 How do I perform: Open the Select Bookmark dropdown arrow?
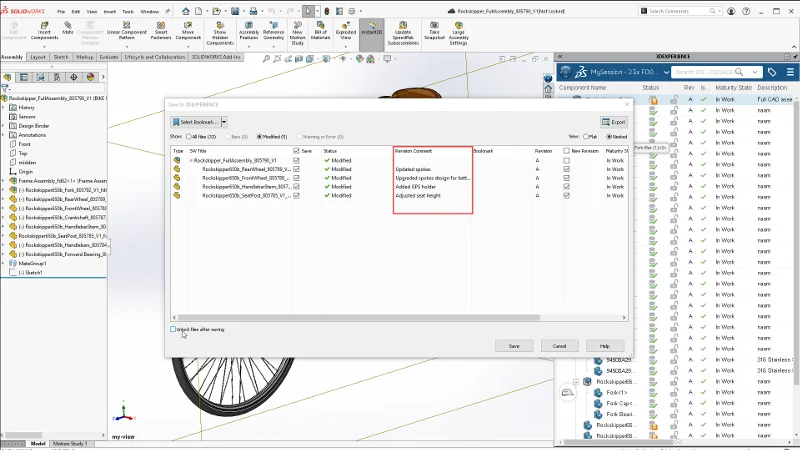point(225,121)
